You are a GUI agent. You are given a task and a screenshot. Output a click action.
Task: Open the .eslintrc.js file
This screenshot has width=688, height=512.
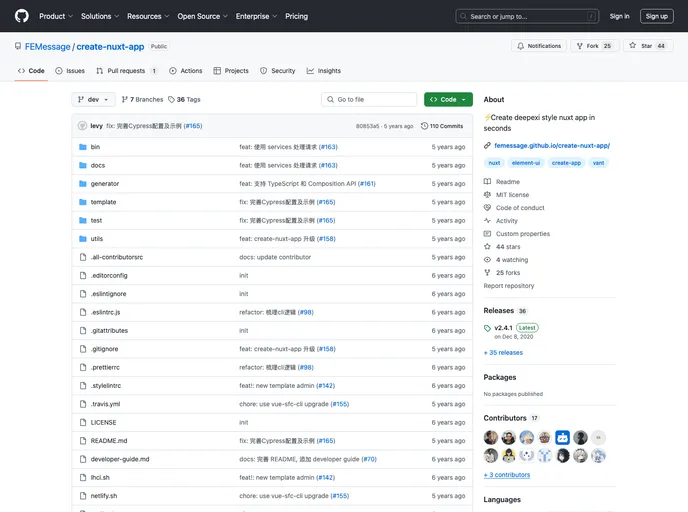pos(105,312)
